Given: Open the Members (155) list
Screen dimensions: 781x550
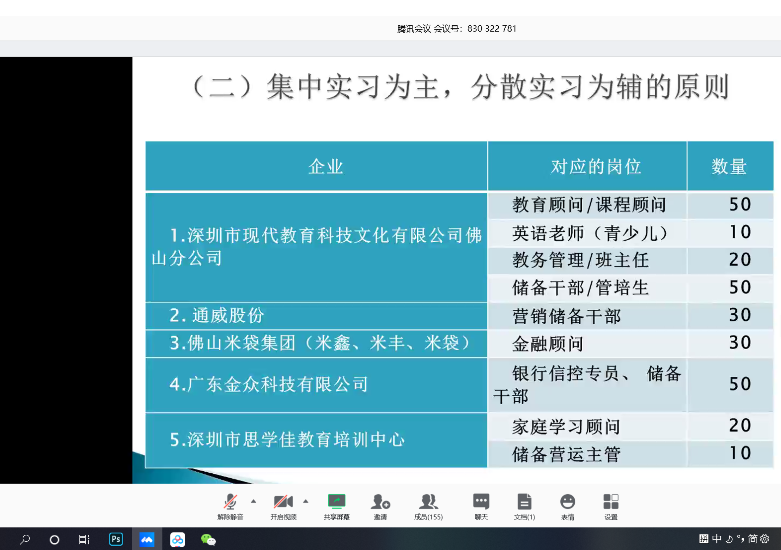Looking at the screenshot, I should click(429, 502).
